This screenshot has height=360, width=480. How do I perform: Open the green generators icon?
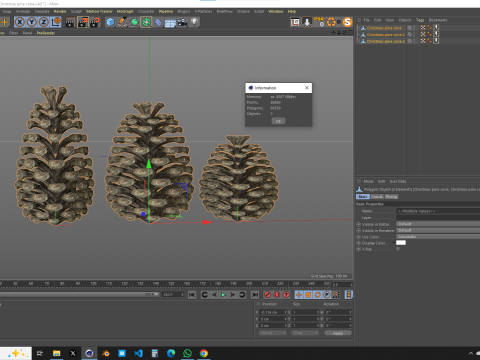134,22
